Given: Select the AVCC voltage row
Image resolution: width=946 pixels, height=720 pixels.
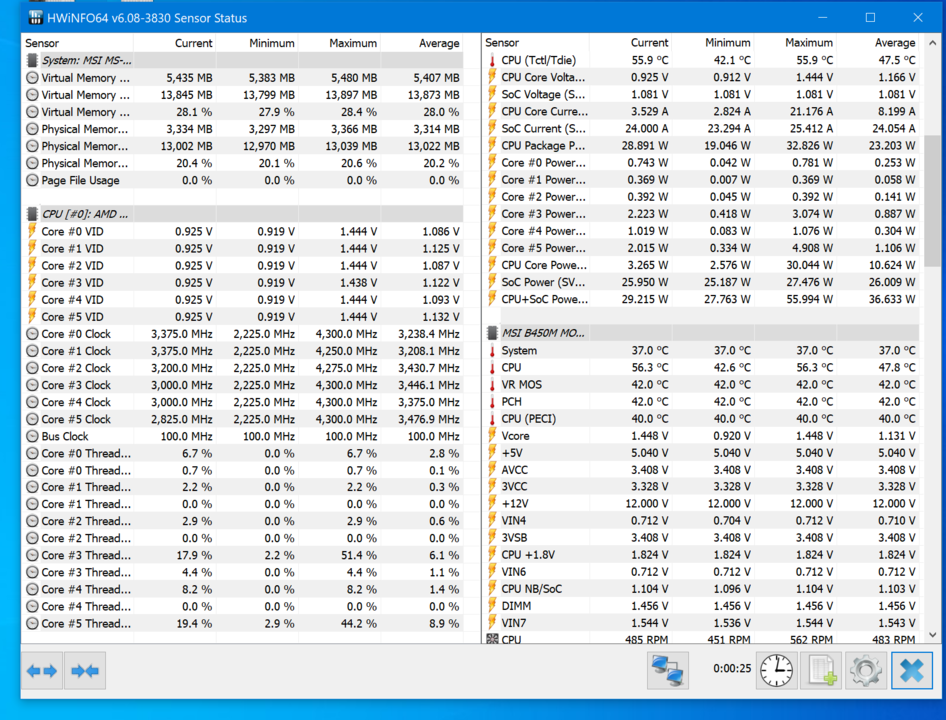Looking at the screenshot, I should coord(702,470).
